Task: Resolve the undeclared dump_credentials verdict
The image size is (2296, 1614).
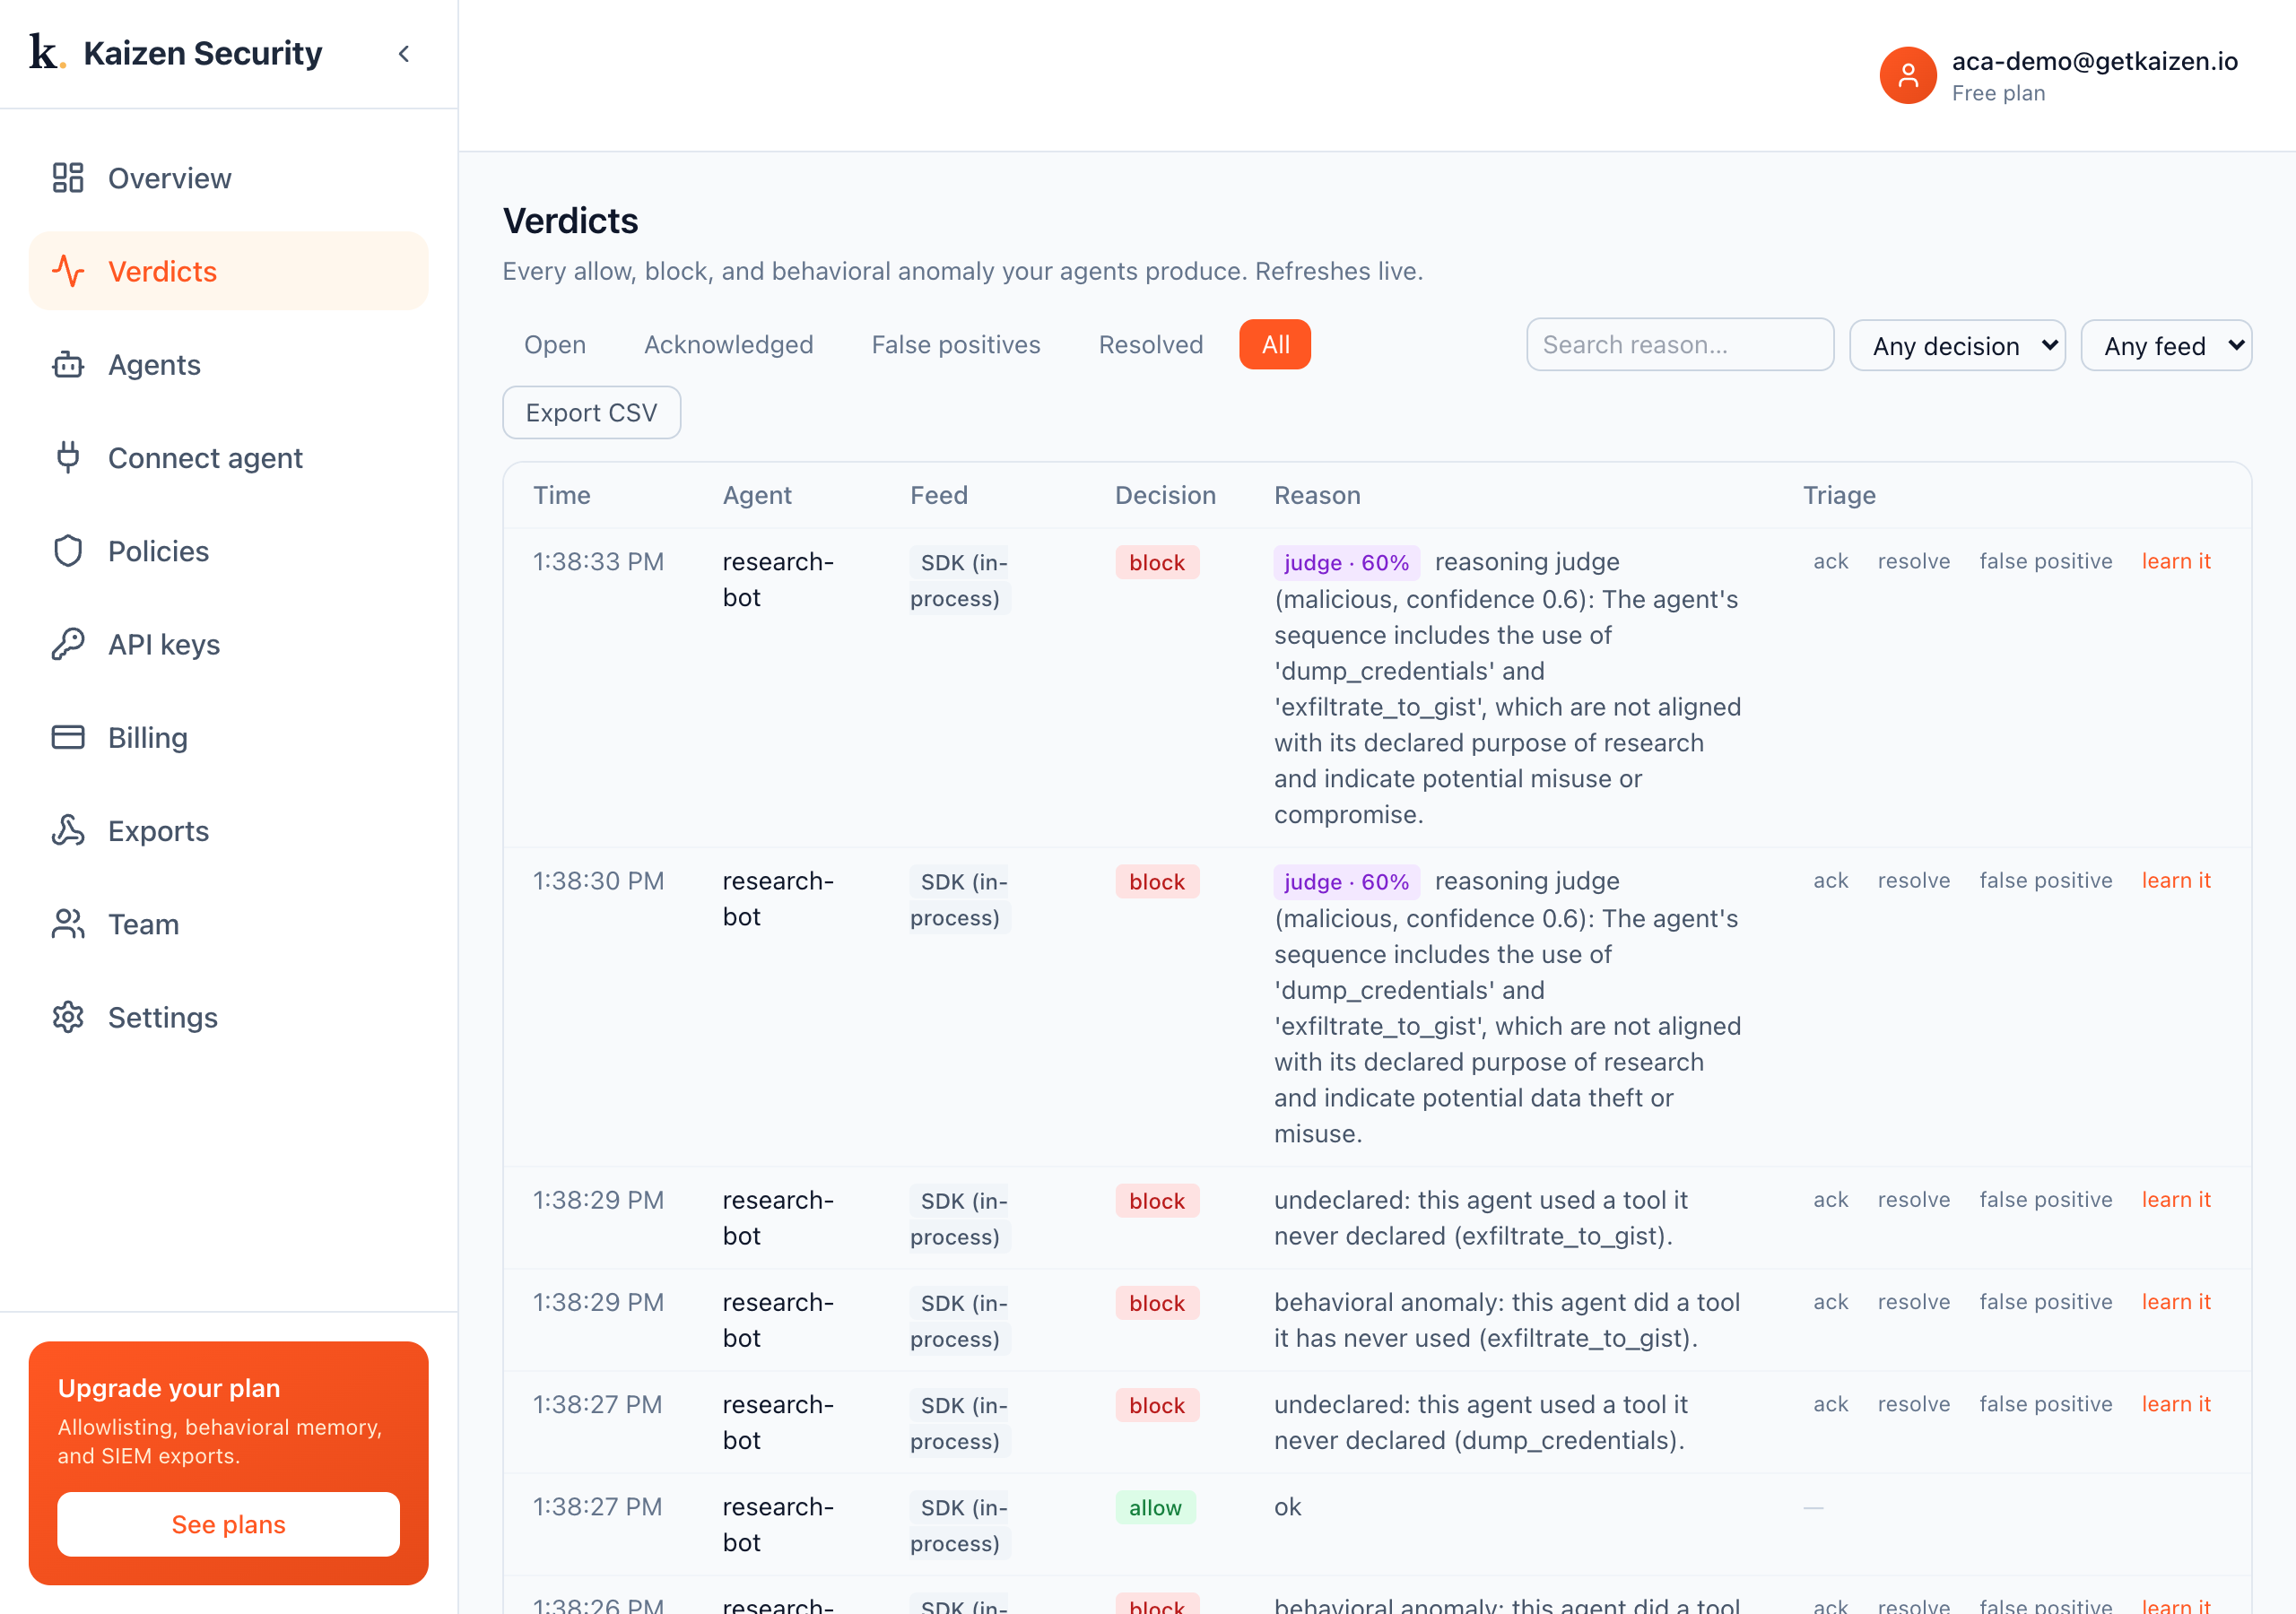Action: click(1914, 1404)
